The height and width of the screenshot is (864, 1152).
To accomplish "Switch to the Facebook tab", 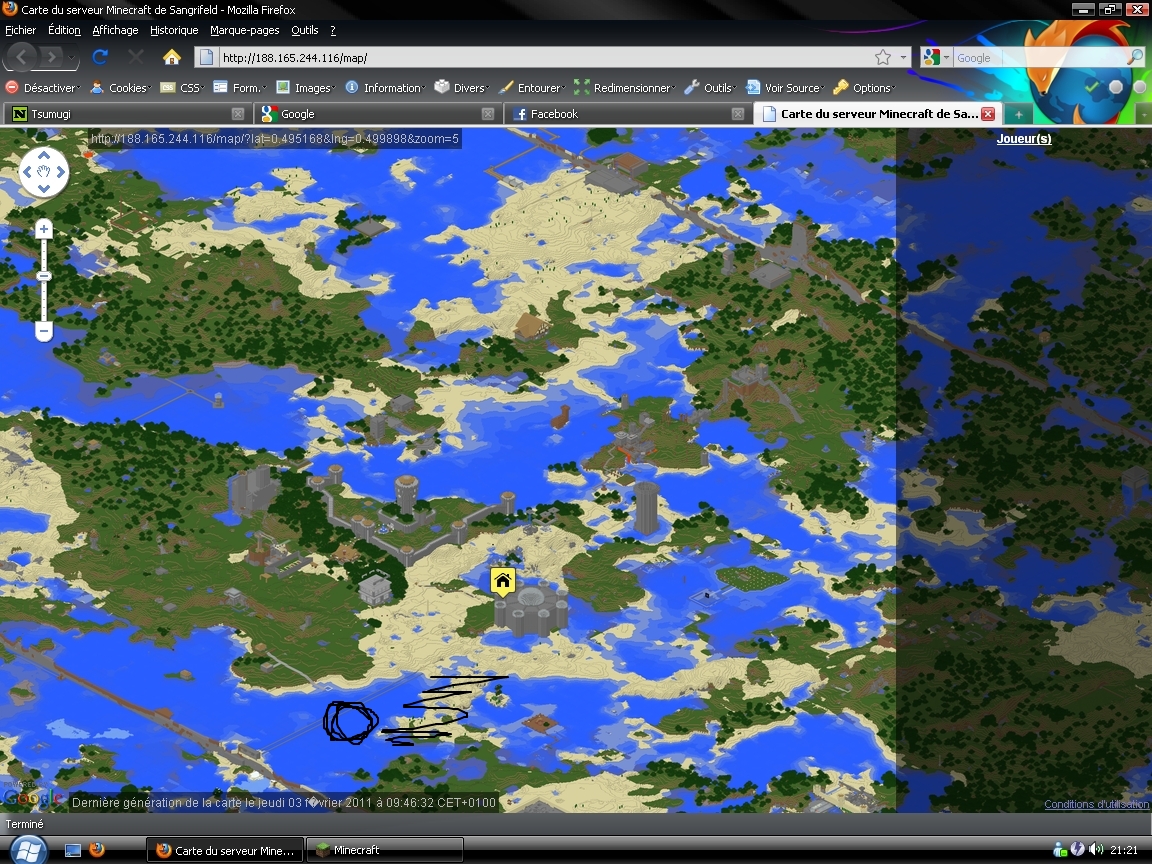I will point(627,114).
